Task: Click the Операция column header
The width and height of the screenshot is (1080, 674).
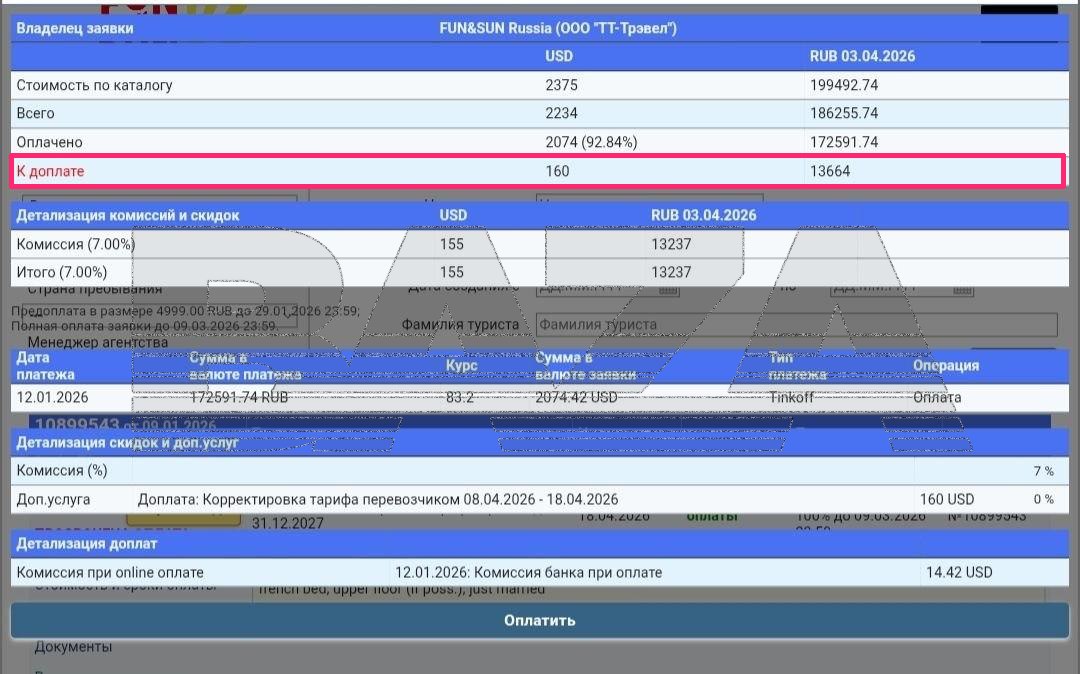Action: point(945,366)
